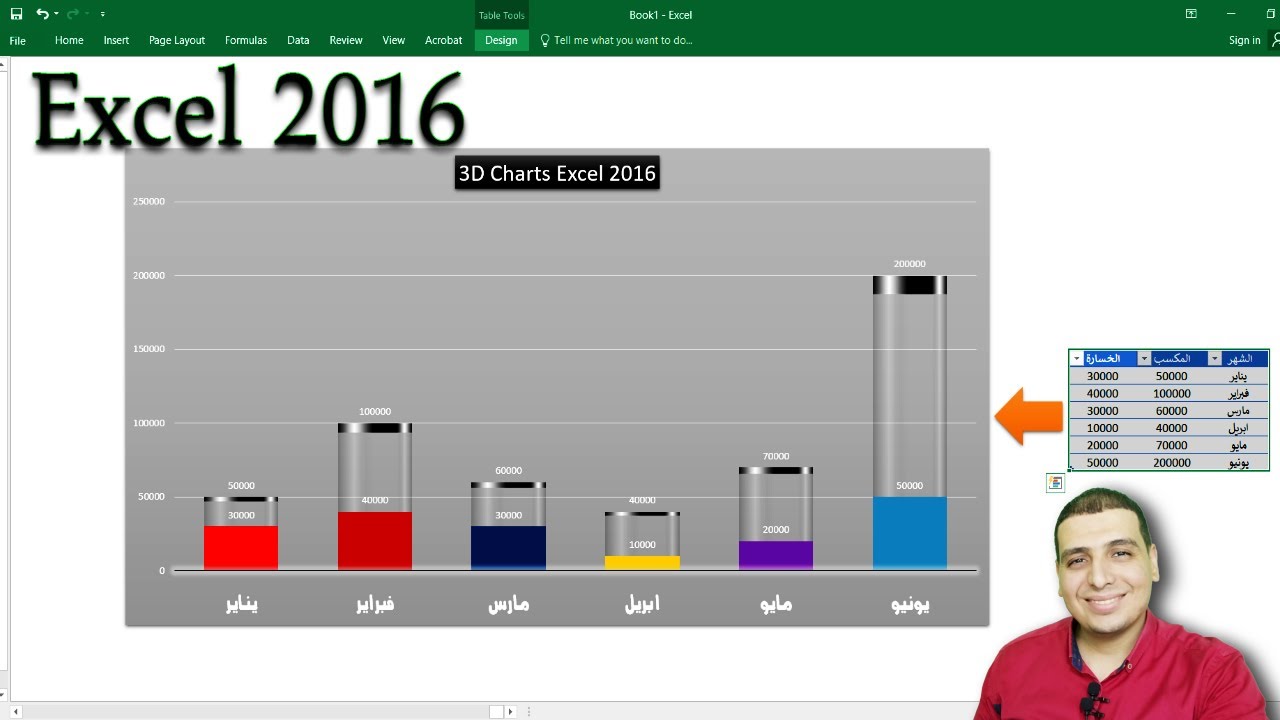The image size is (1280, 720).
Task: Open Ribbon Display Options
Action: pos(1191,14)
